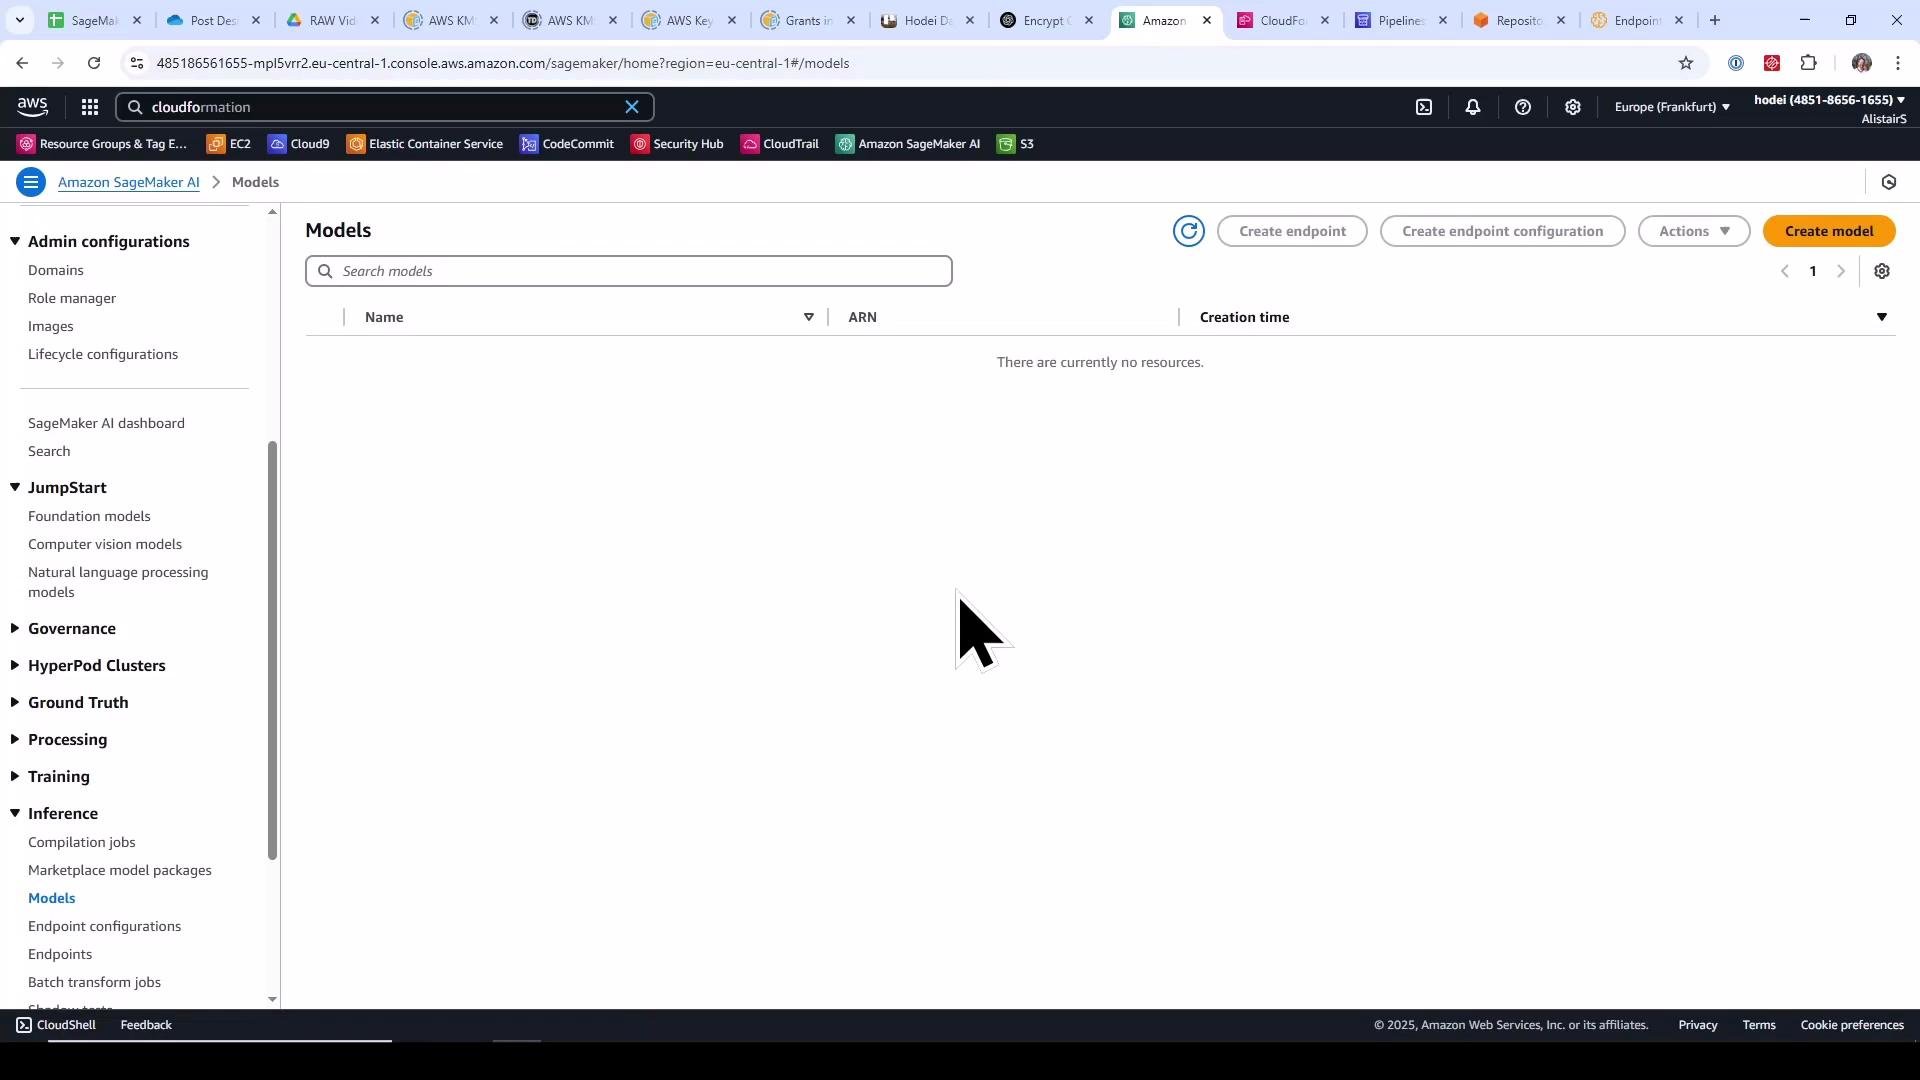
Task: Switch to the Endpoint browser tab
Action: pyautogui.click(x=1638, y=20)
